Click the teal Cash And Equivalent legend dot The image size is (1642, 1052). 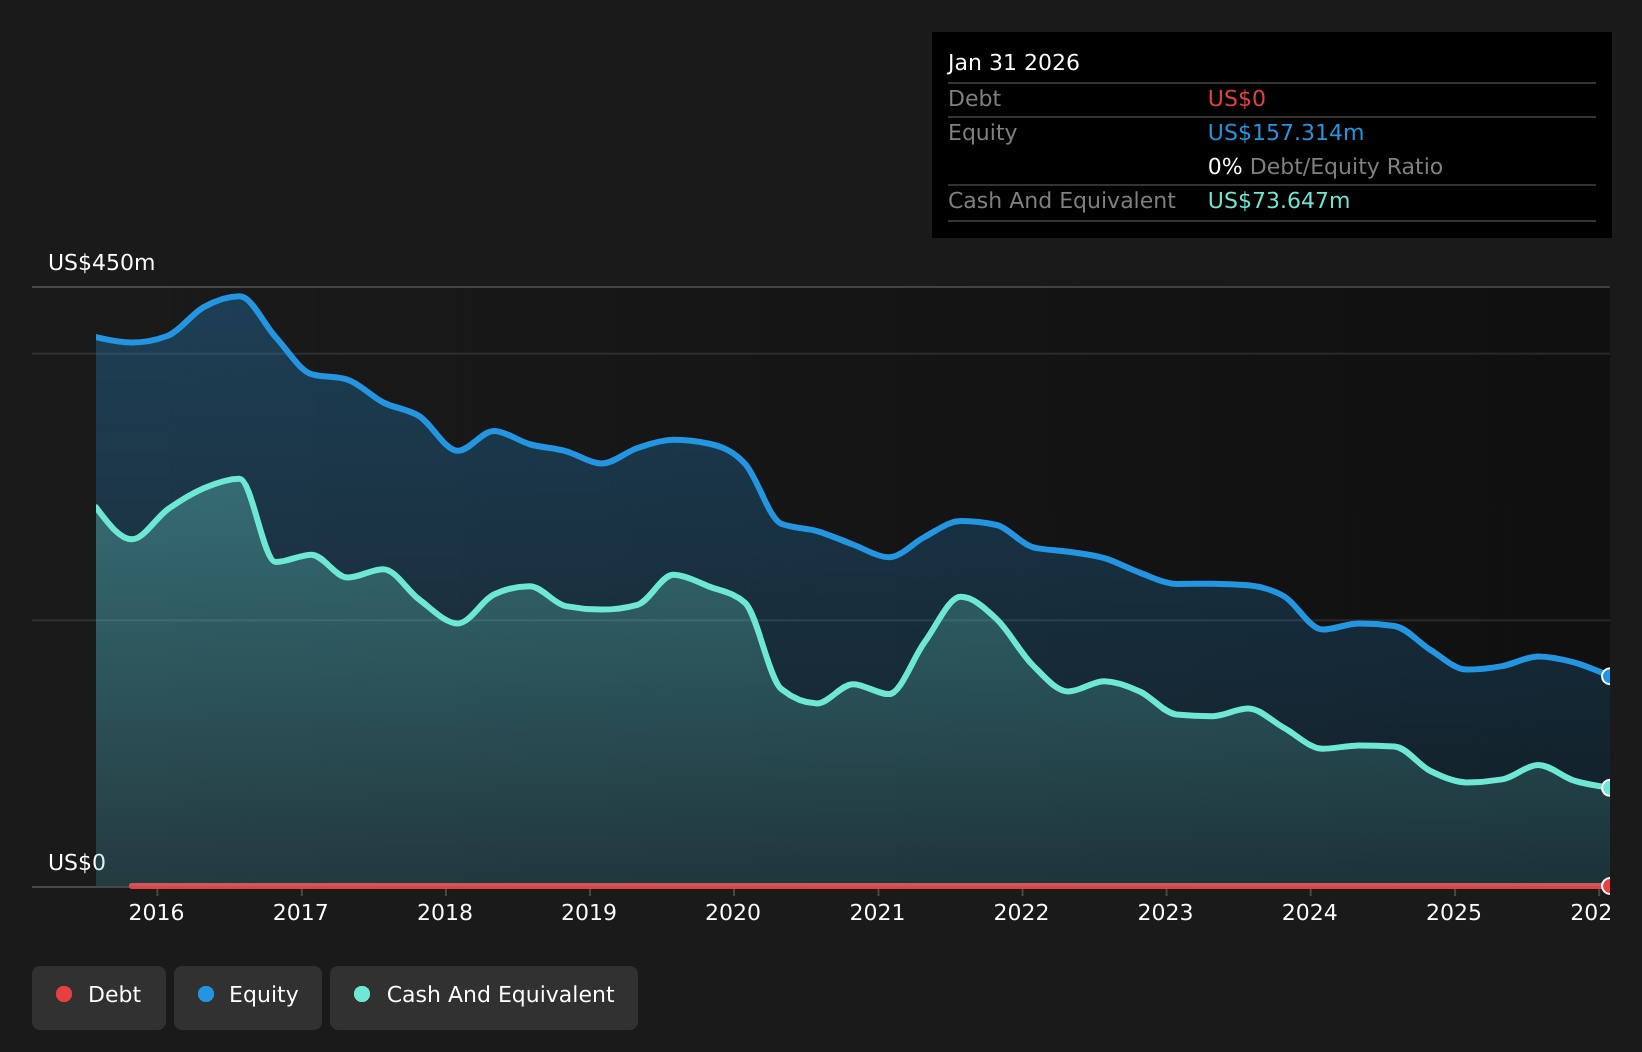[362, 994]
